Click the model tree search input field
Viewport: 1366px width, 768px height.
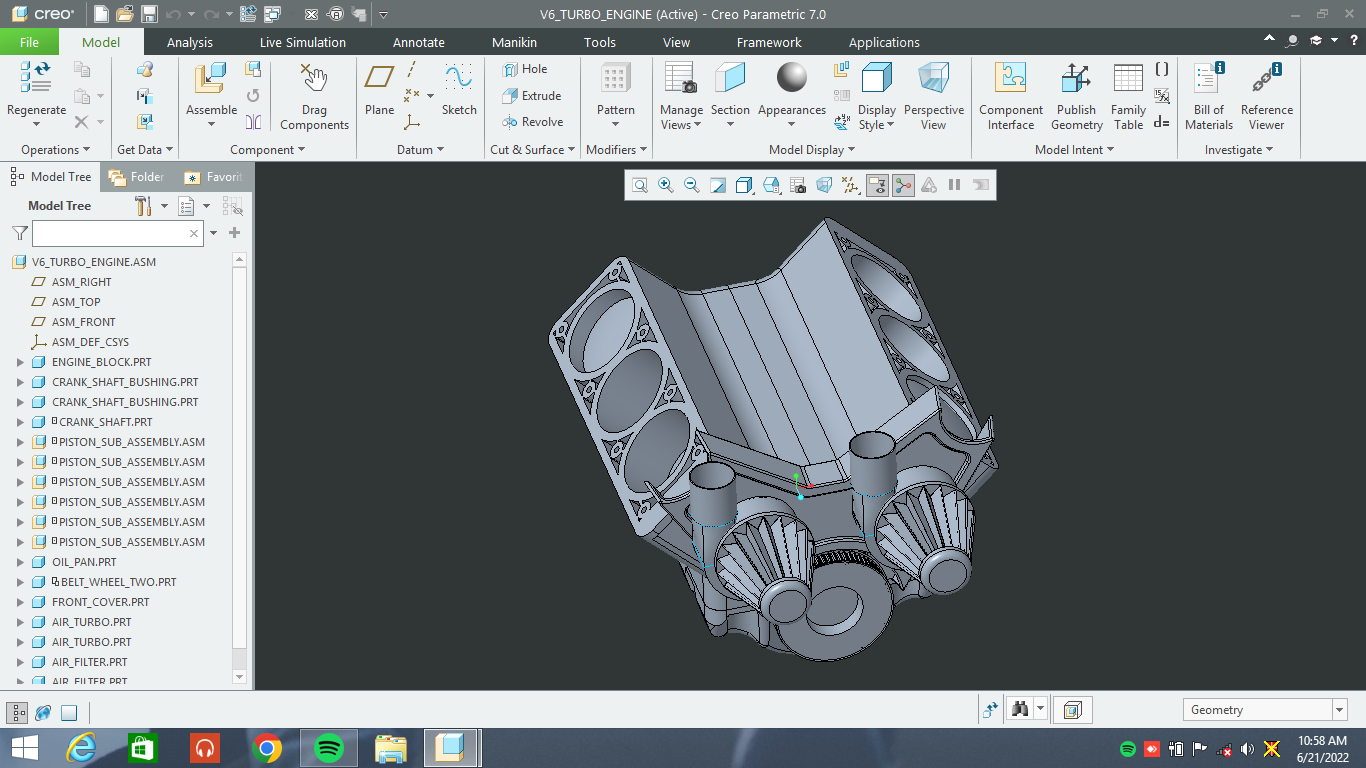(x=110, y=233)
